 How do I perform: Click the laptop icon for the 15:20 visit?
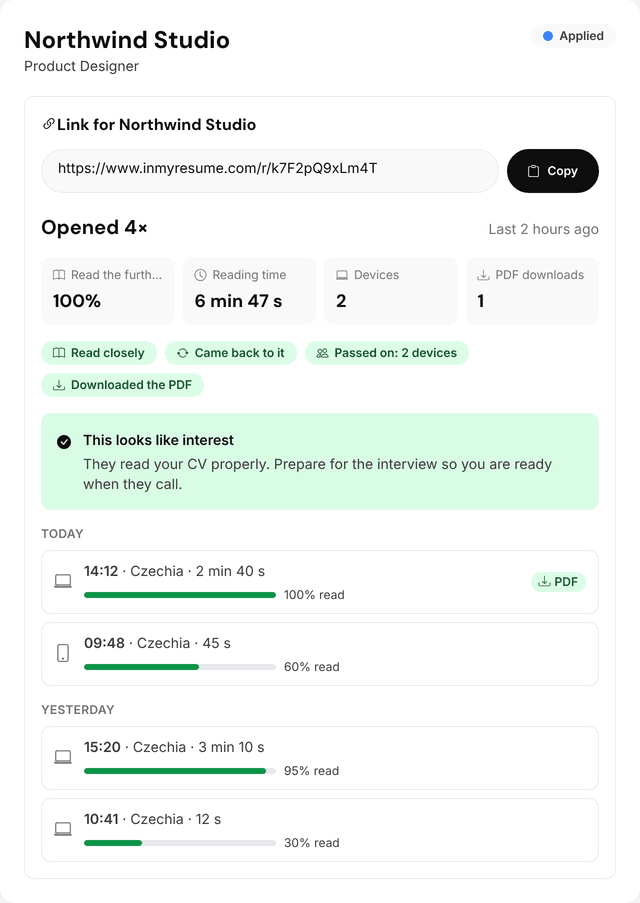click(63, 757)
